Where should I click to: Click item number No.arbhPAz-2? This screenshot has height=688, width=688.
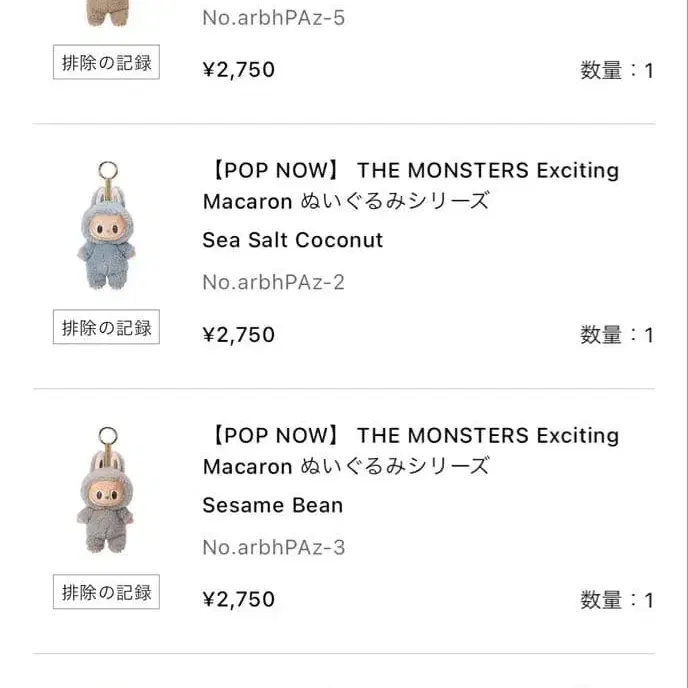point(273,282)
